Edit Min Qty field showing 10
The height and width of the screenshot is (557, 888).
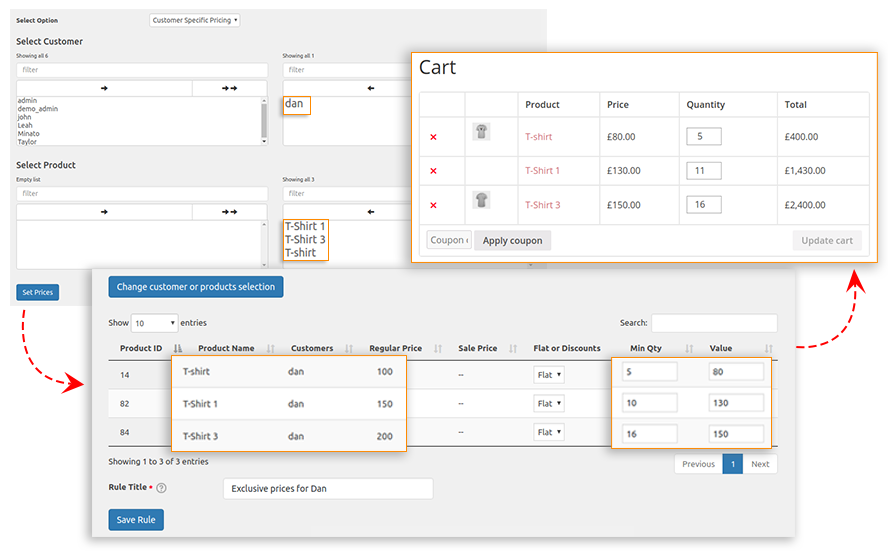click(x=650, y=403)
